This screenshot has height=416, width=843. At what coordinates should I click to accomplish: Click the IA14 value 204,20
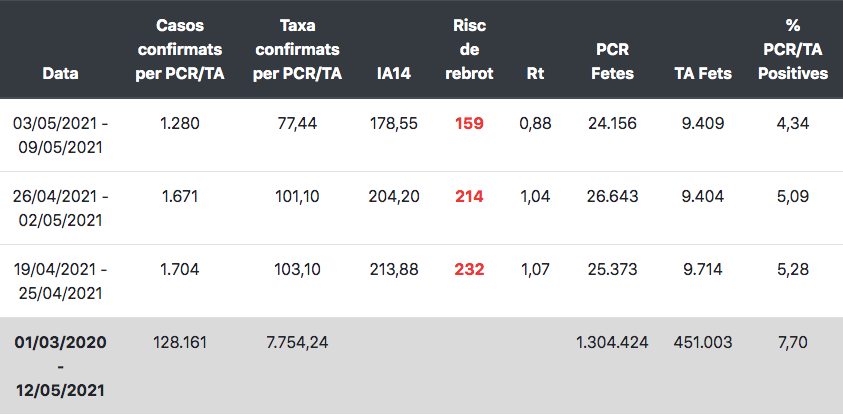[x=393, y=197]
